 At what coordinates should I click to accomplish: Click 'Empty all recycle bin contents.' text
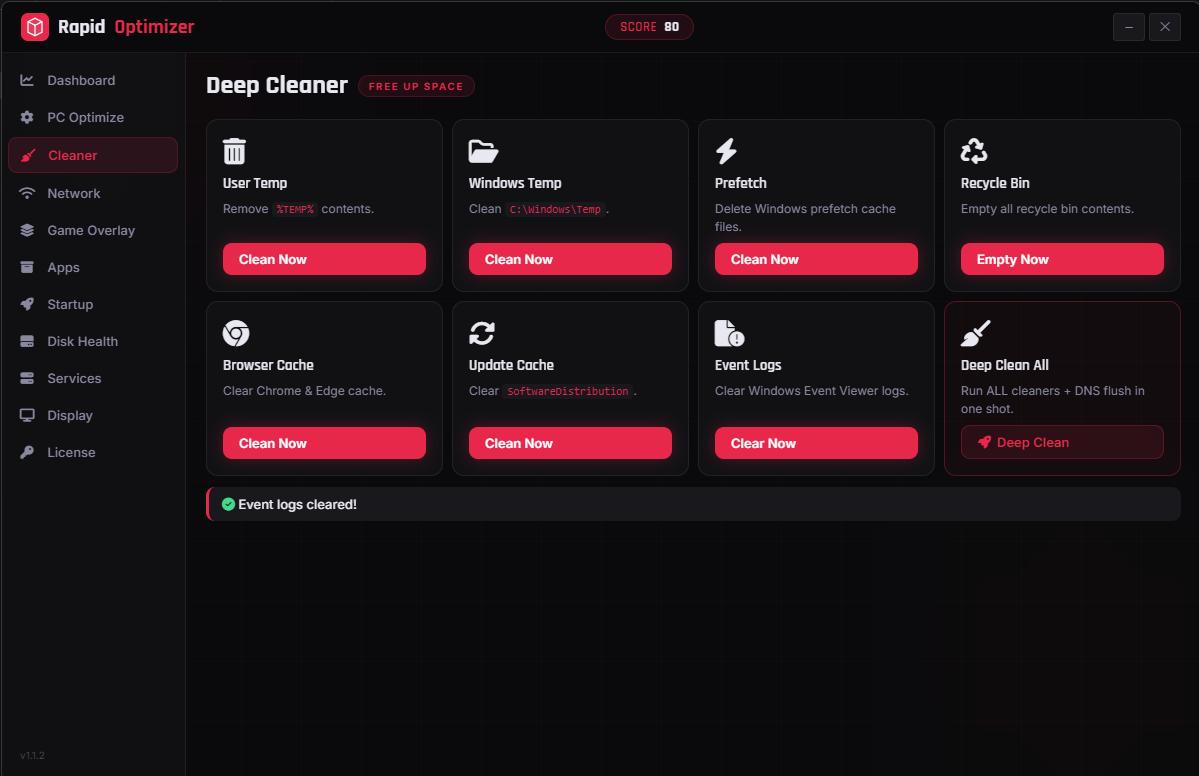point(1047,209)
